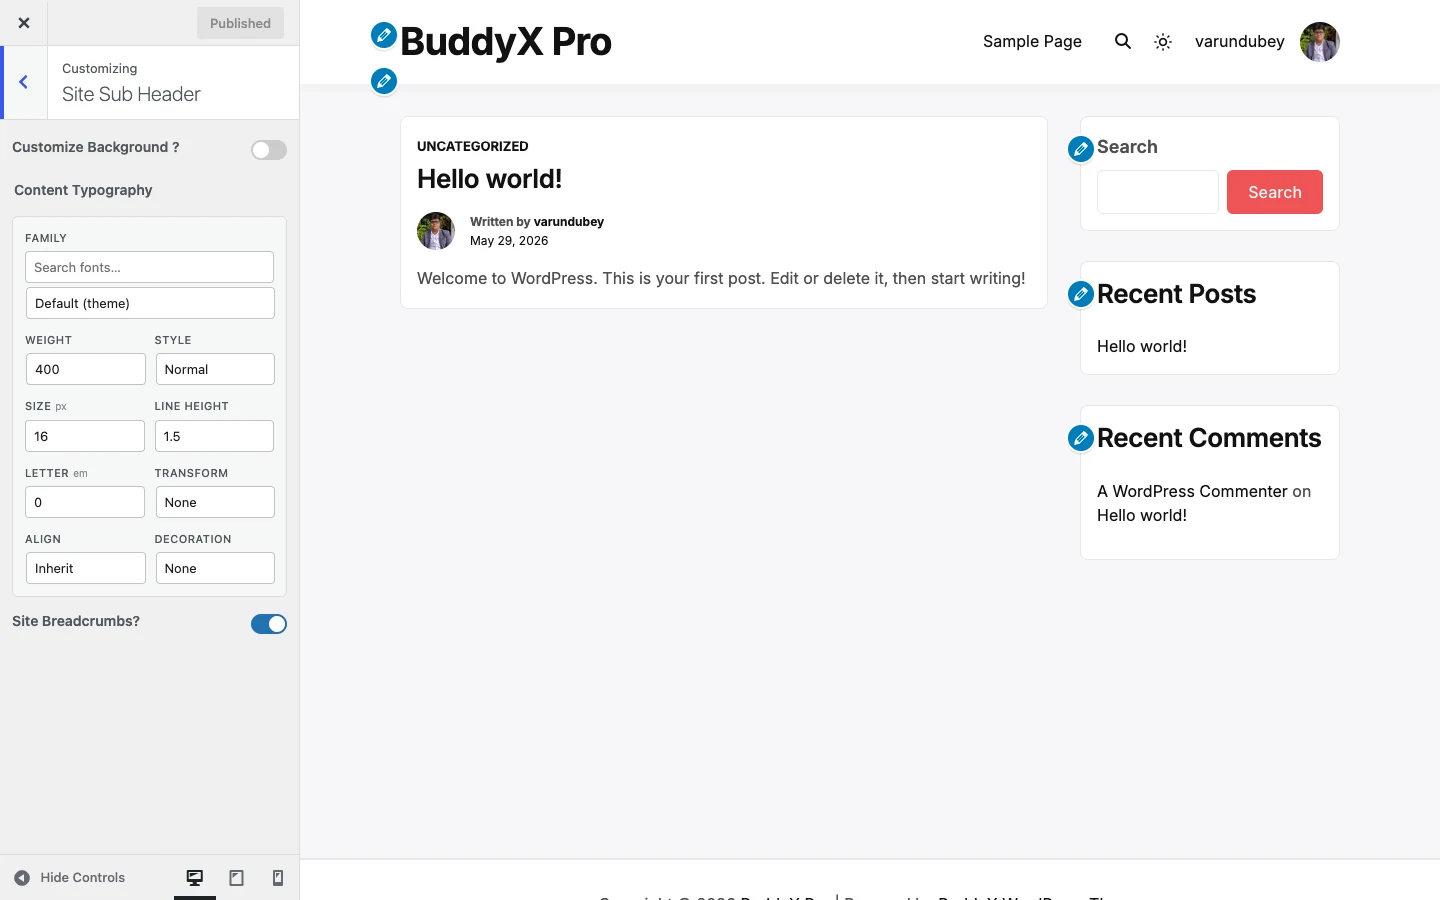
Task: Click the BuddyX Pro site title
Action: 506,42
